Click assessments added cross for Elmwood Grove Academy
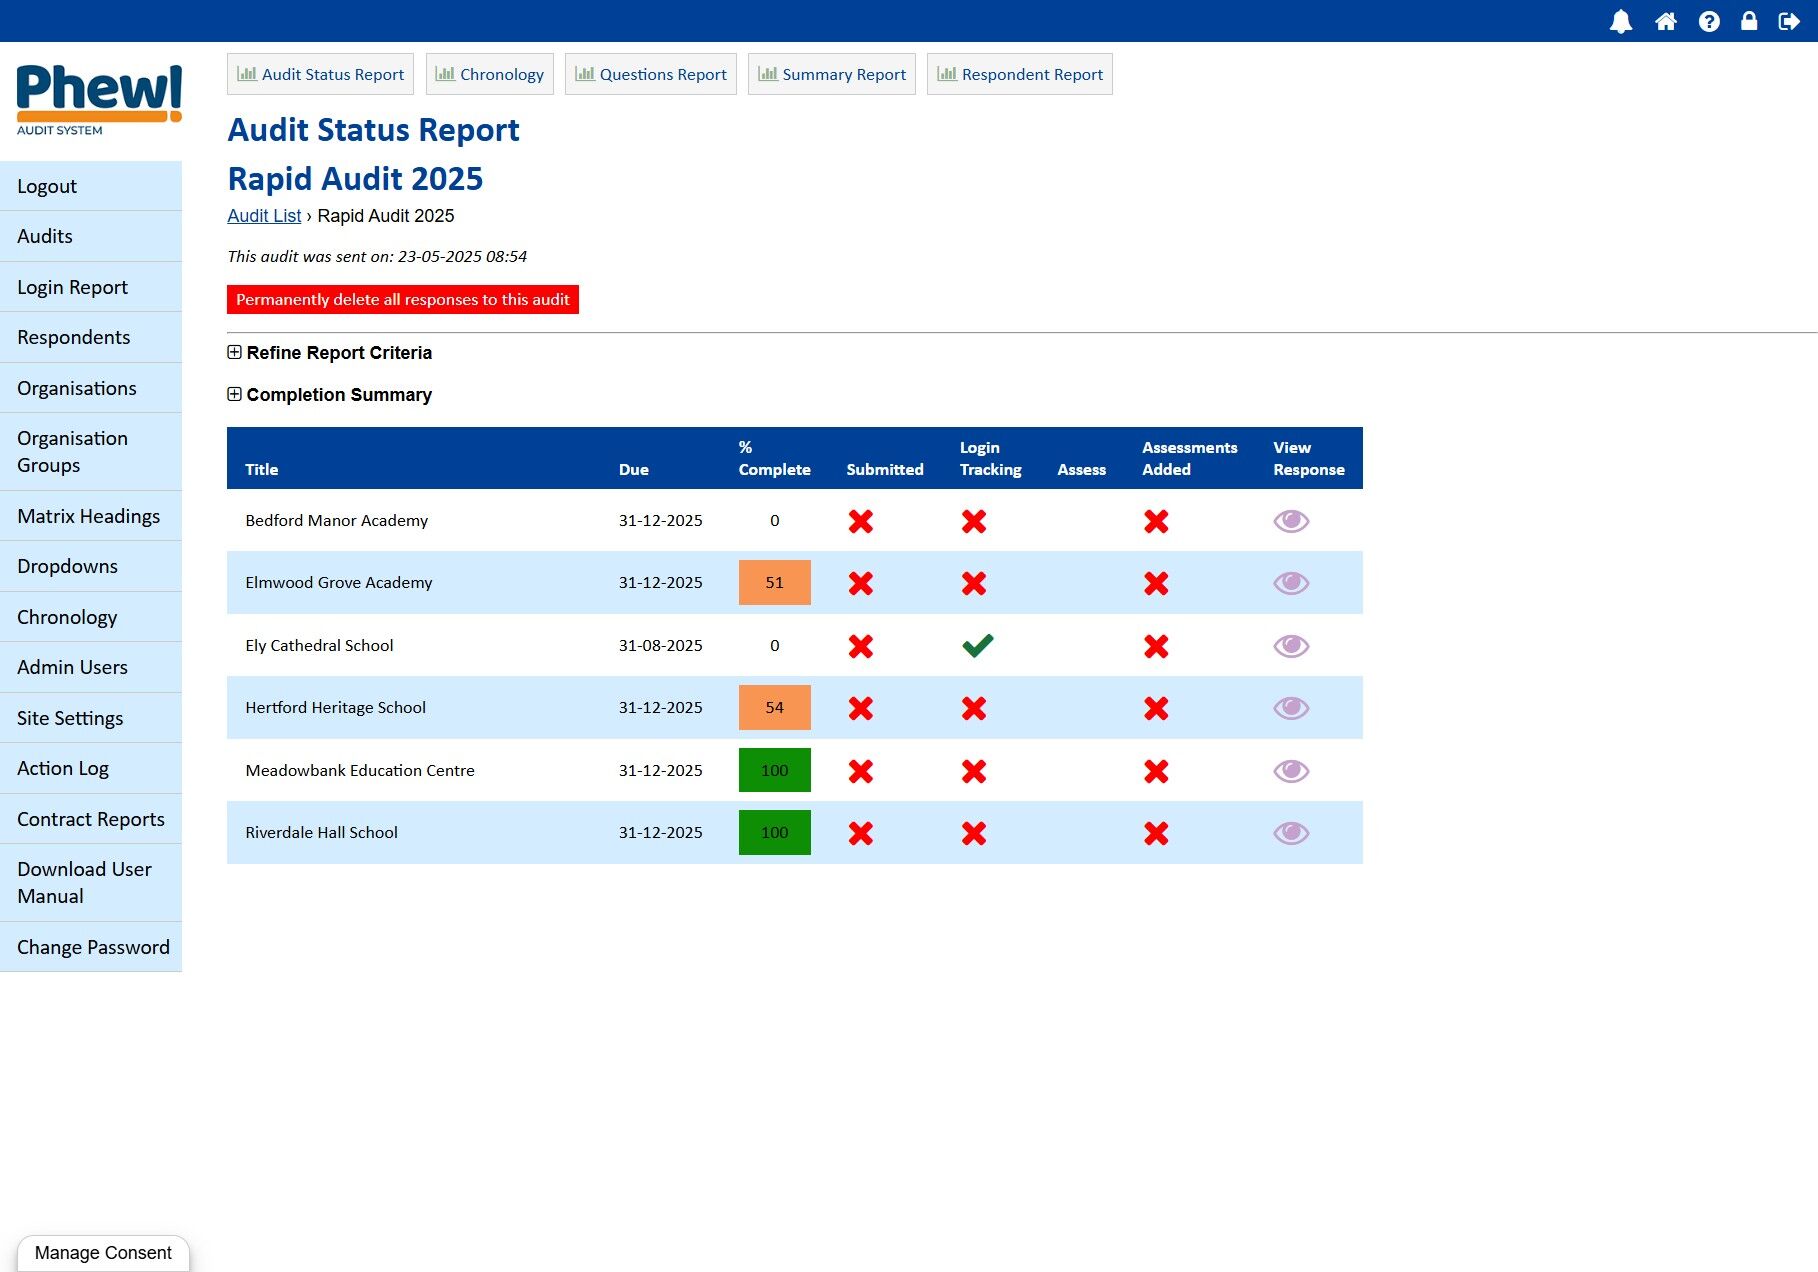The image size is (1818, 1272). click(1156, 583)
